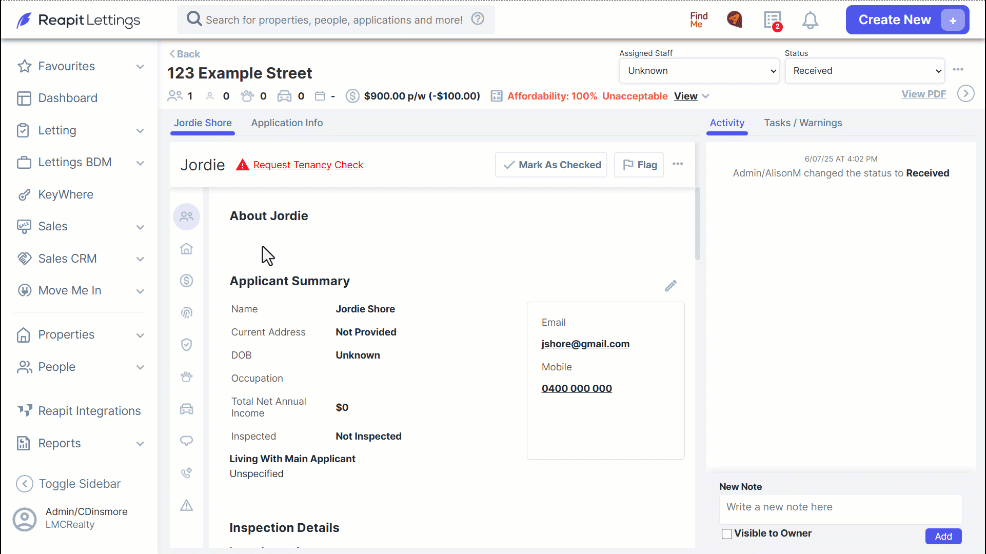
Task: Select the vehicle car section icon
Action: 187,409
